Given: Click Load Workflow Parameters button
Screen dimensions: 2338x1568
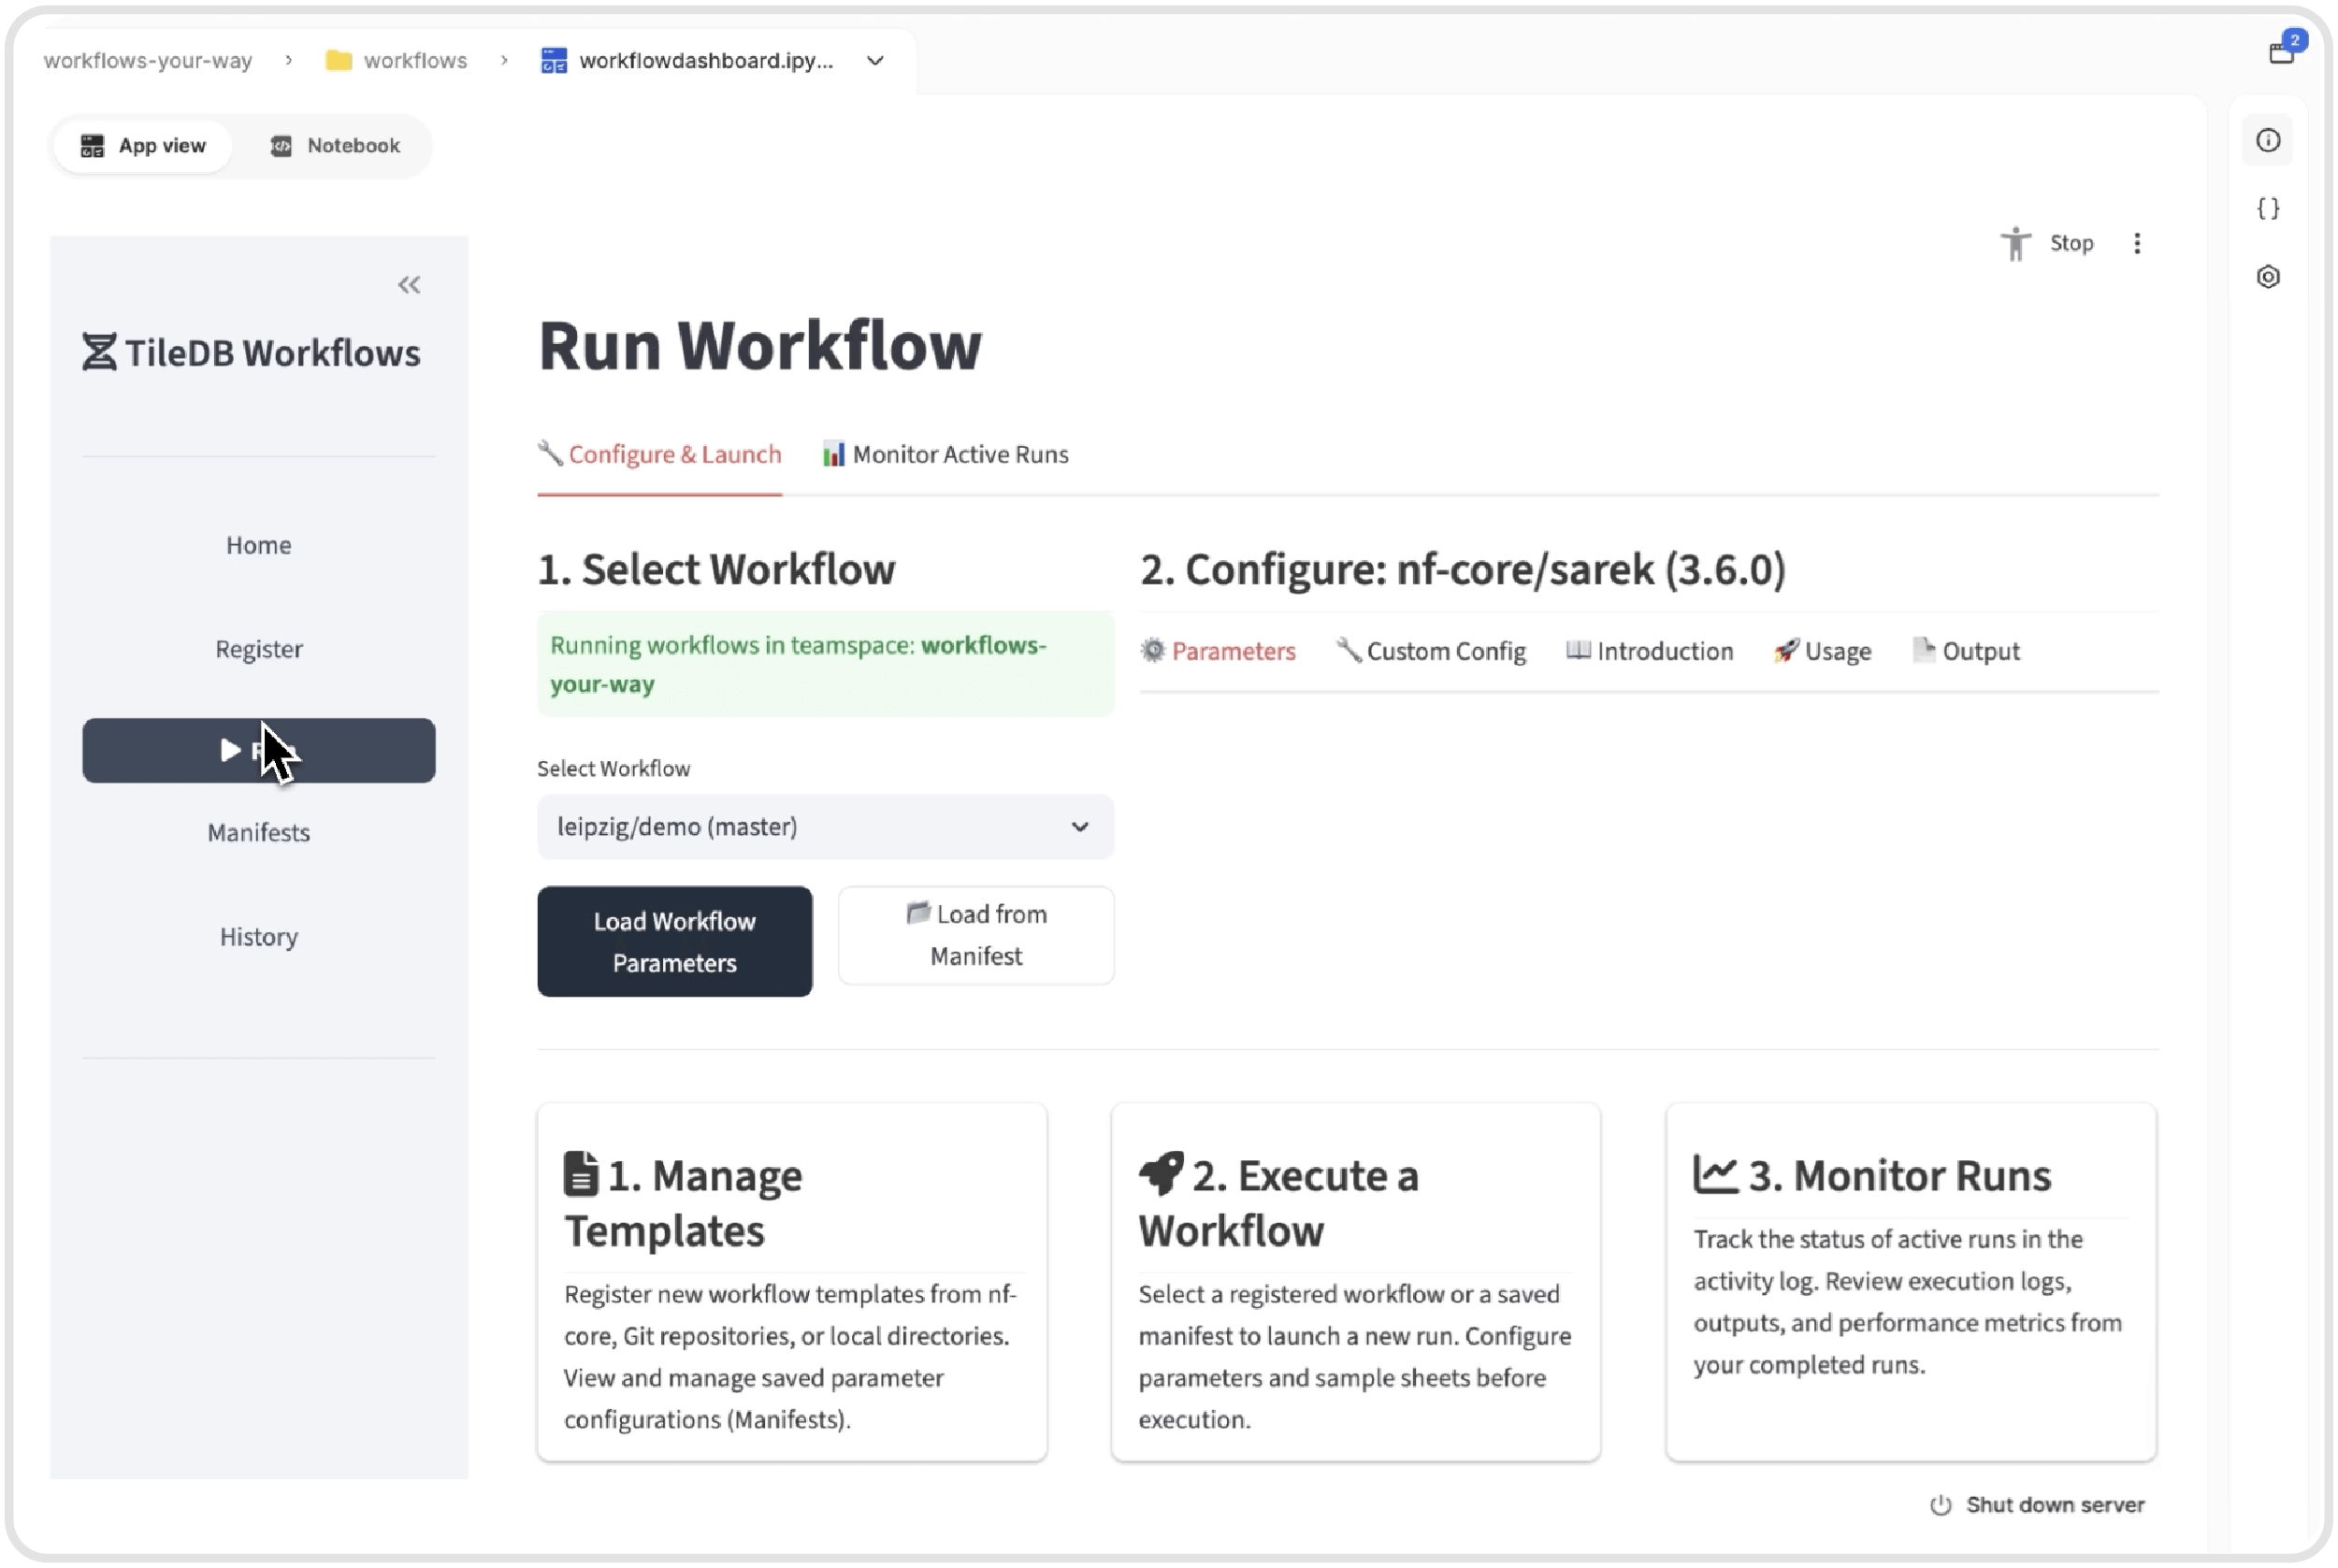Looking at the screenshot, I should click(x=674, y=941).
